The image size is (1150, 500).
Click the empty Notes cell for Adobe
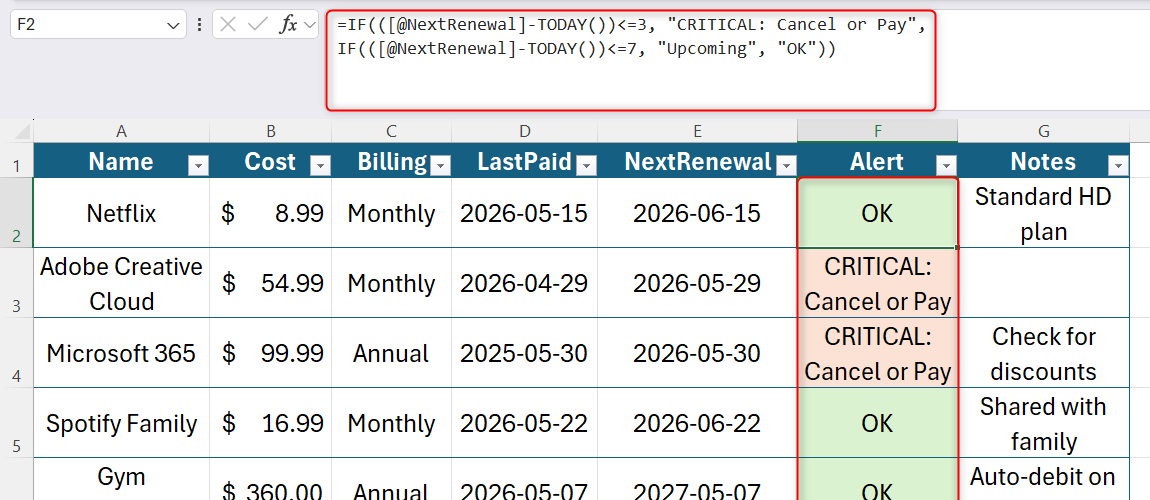click(1044, 283)
